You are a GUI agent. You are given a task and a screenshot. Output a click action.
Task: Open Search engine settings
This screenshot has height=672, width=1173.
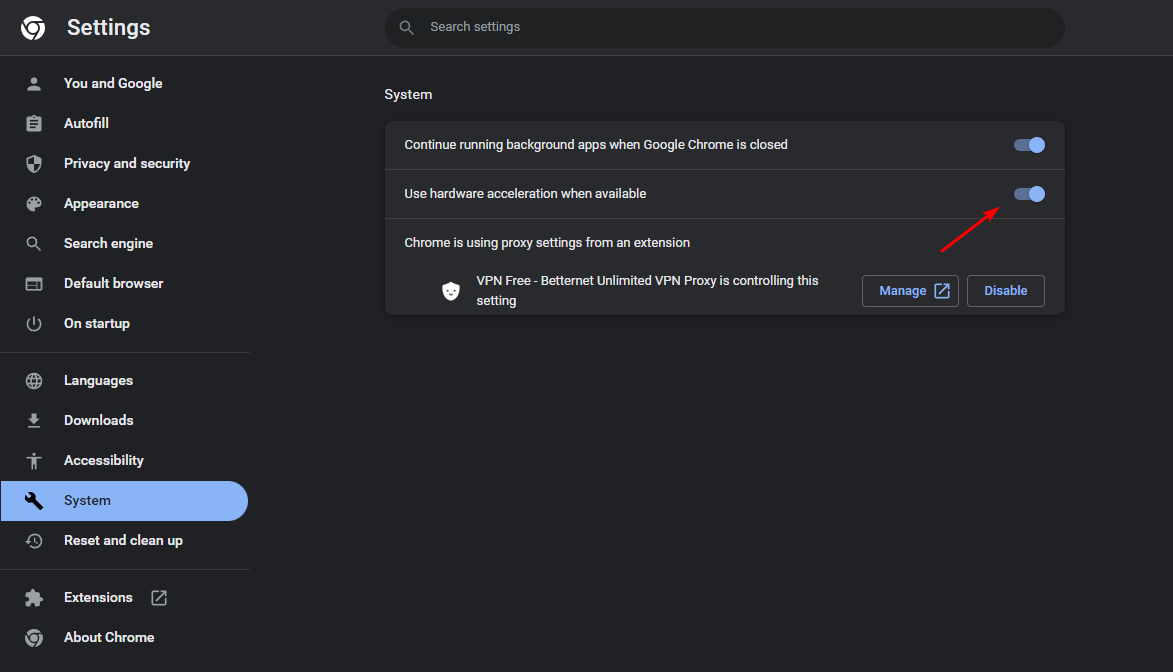124,244
